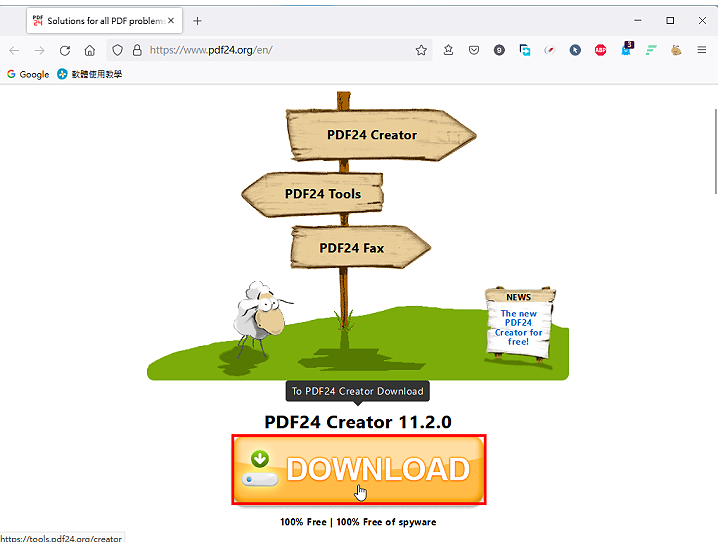
Task: Open the tracking protection shield icon
Action: [117, 50]
